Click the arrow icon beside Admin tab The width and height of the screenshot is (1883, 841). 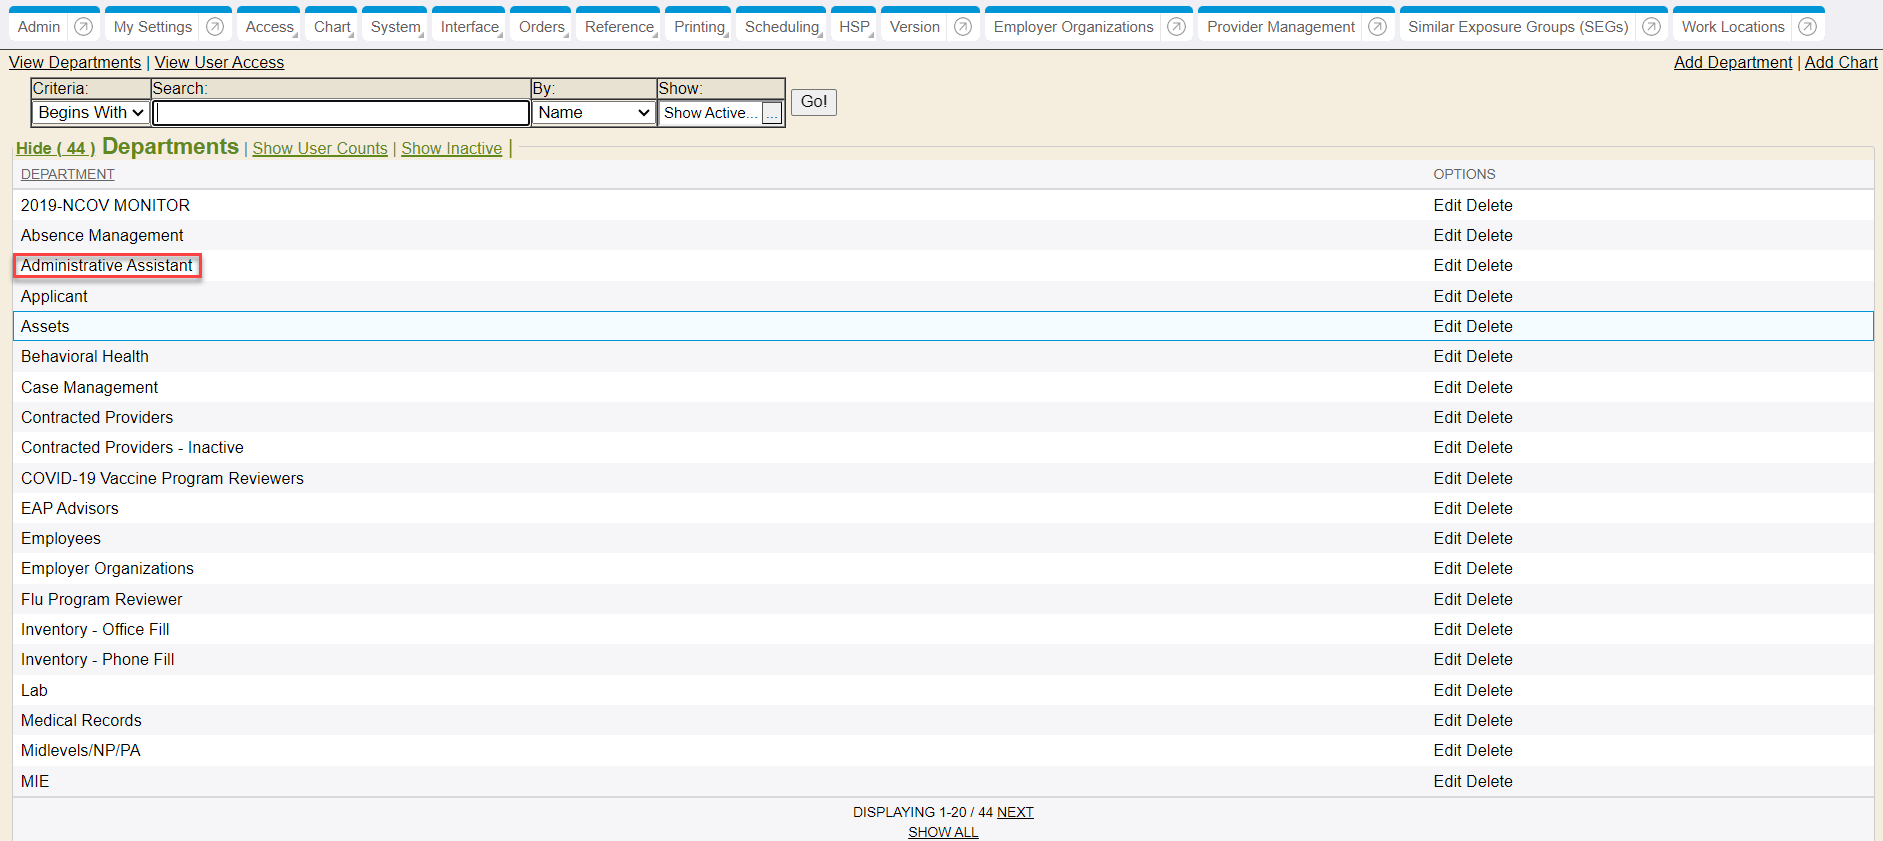[84, 27]
